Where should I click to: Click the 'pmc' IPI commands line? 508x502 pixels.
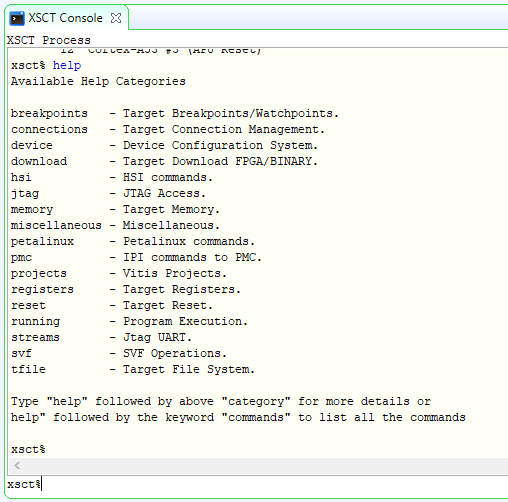point(136,257)
